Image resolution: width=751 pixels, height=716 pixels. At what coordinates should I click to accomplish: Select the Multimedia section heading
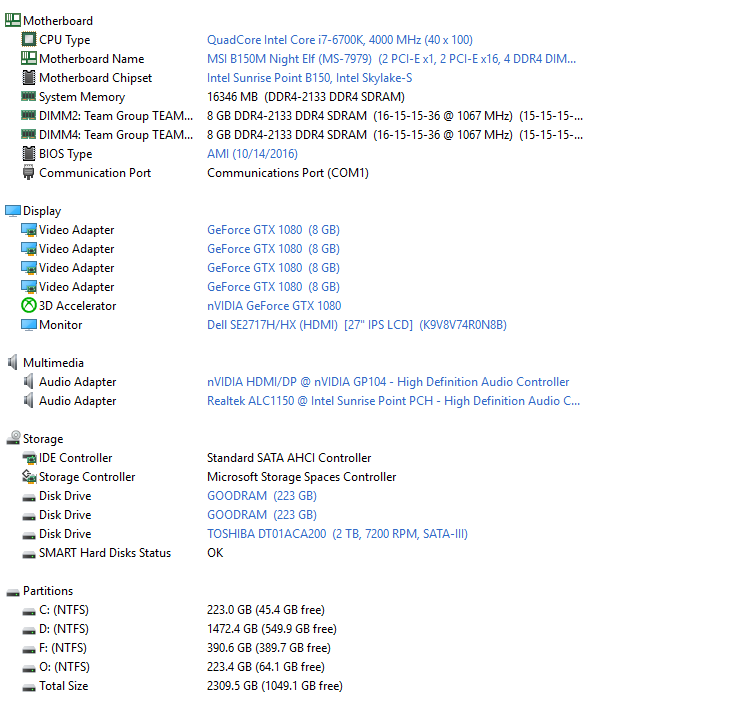(53, 363)
